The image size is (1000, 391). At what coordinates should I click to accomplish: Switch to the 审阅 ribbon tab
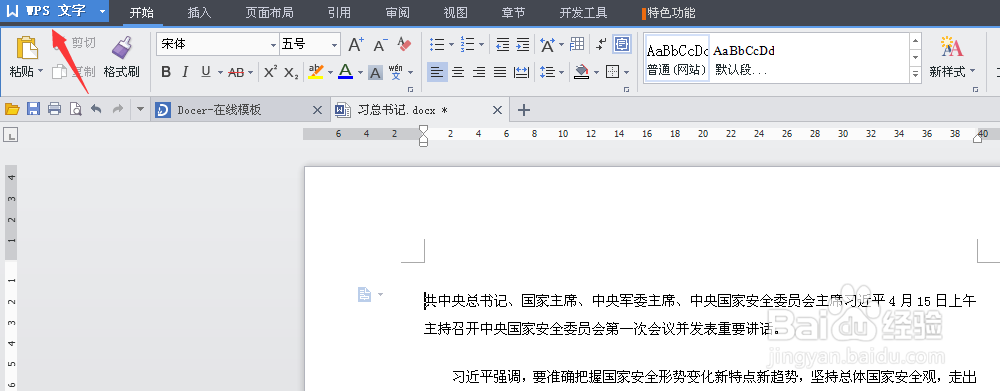click(397, 13)
